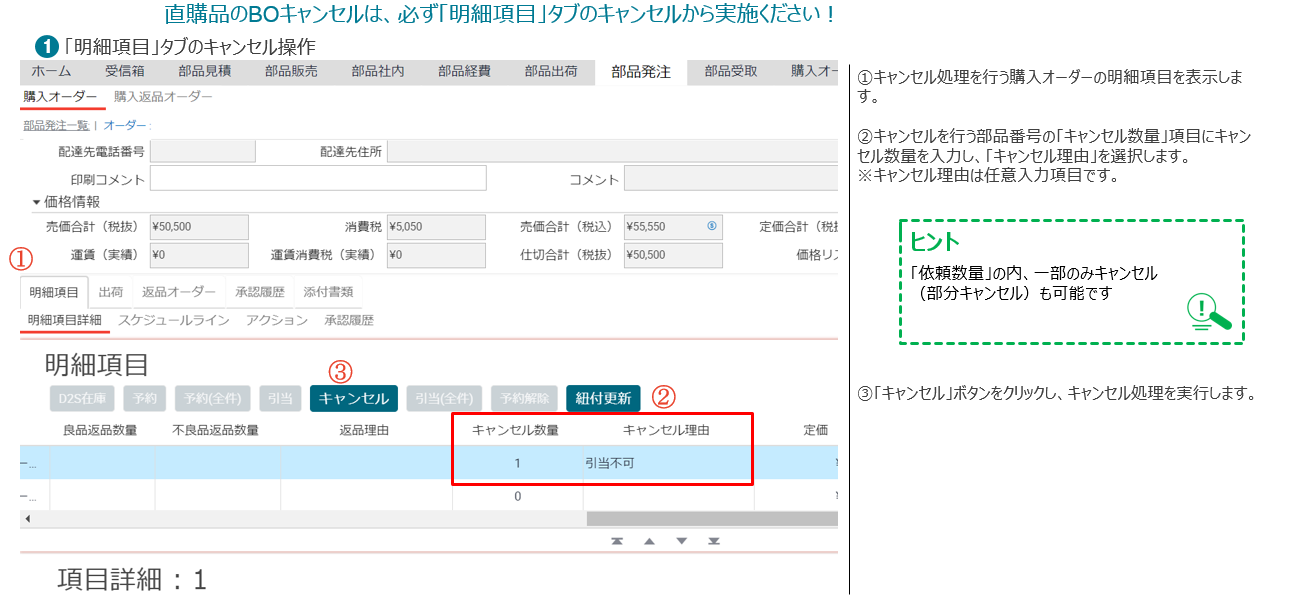Switch to the 部品受取 tab
The width and height of the screenshot is (1293, 601).
tap(730, 72)
